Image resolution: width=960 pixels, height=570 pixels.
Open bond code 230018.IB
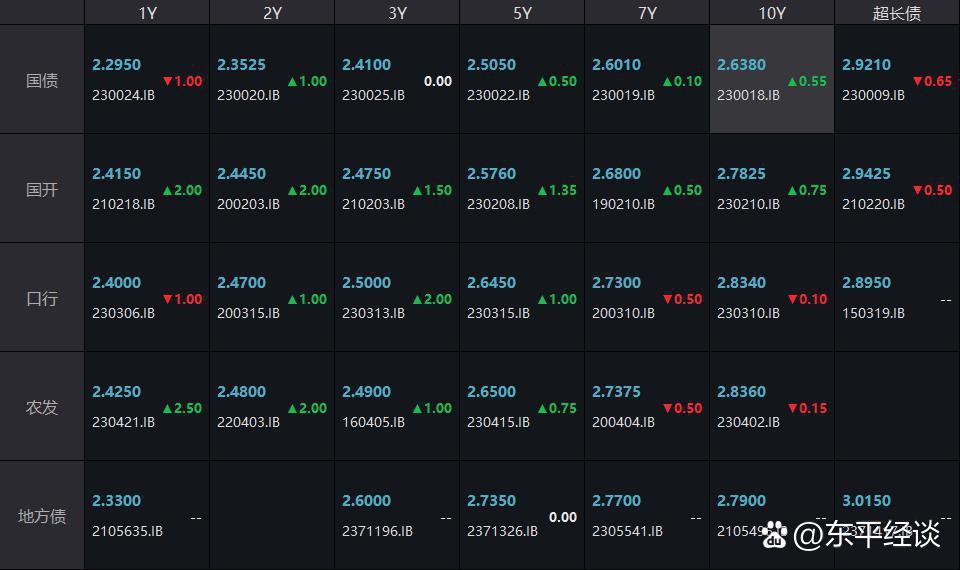(x=748, y=96)
